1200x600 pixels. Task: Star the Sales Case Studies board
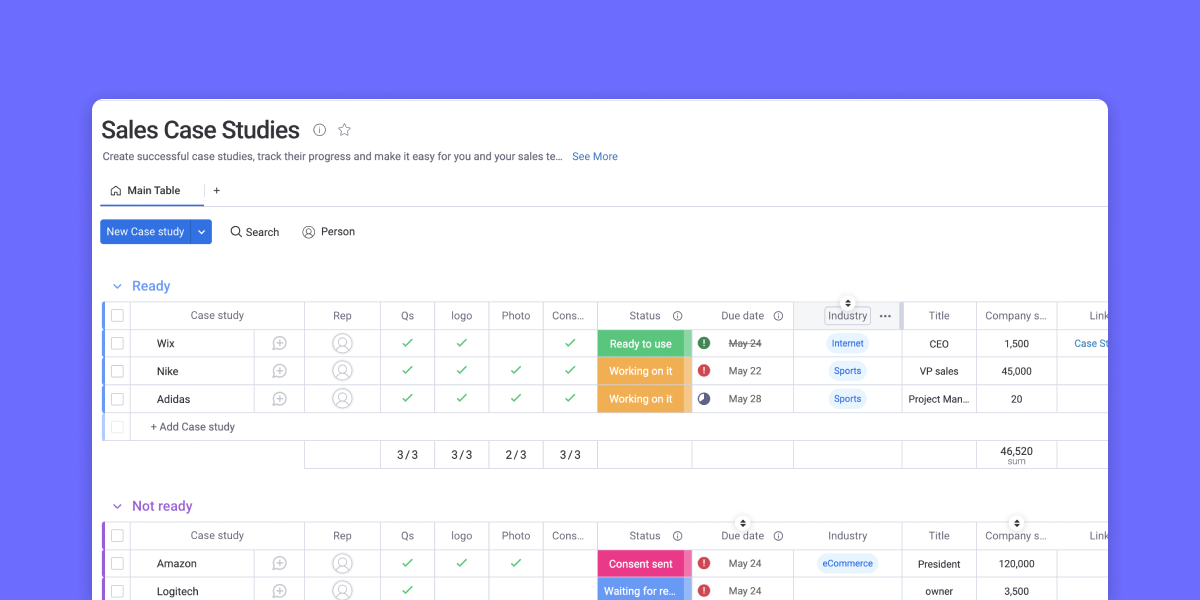tap(345, 130)
